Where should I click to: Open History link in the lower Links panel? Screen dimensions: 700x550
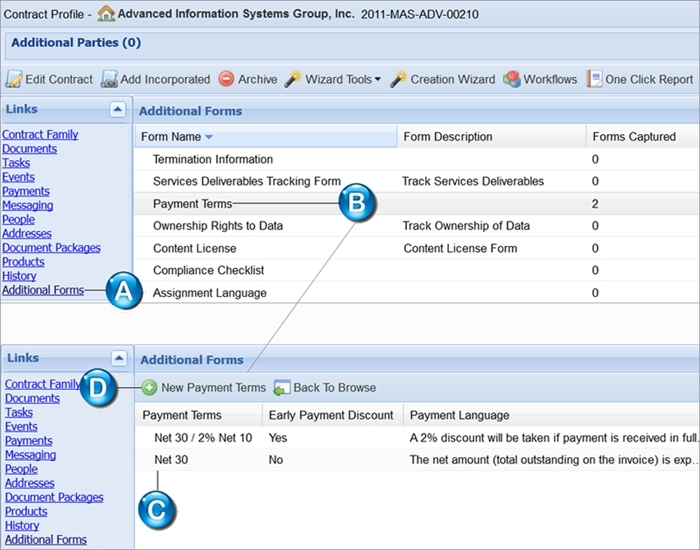22,525
